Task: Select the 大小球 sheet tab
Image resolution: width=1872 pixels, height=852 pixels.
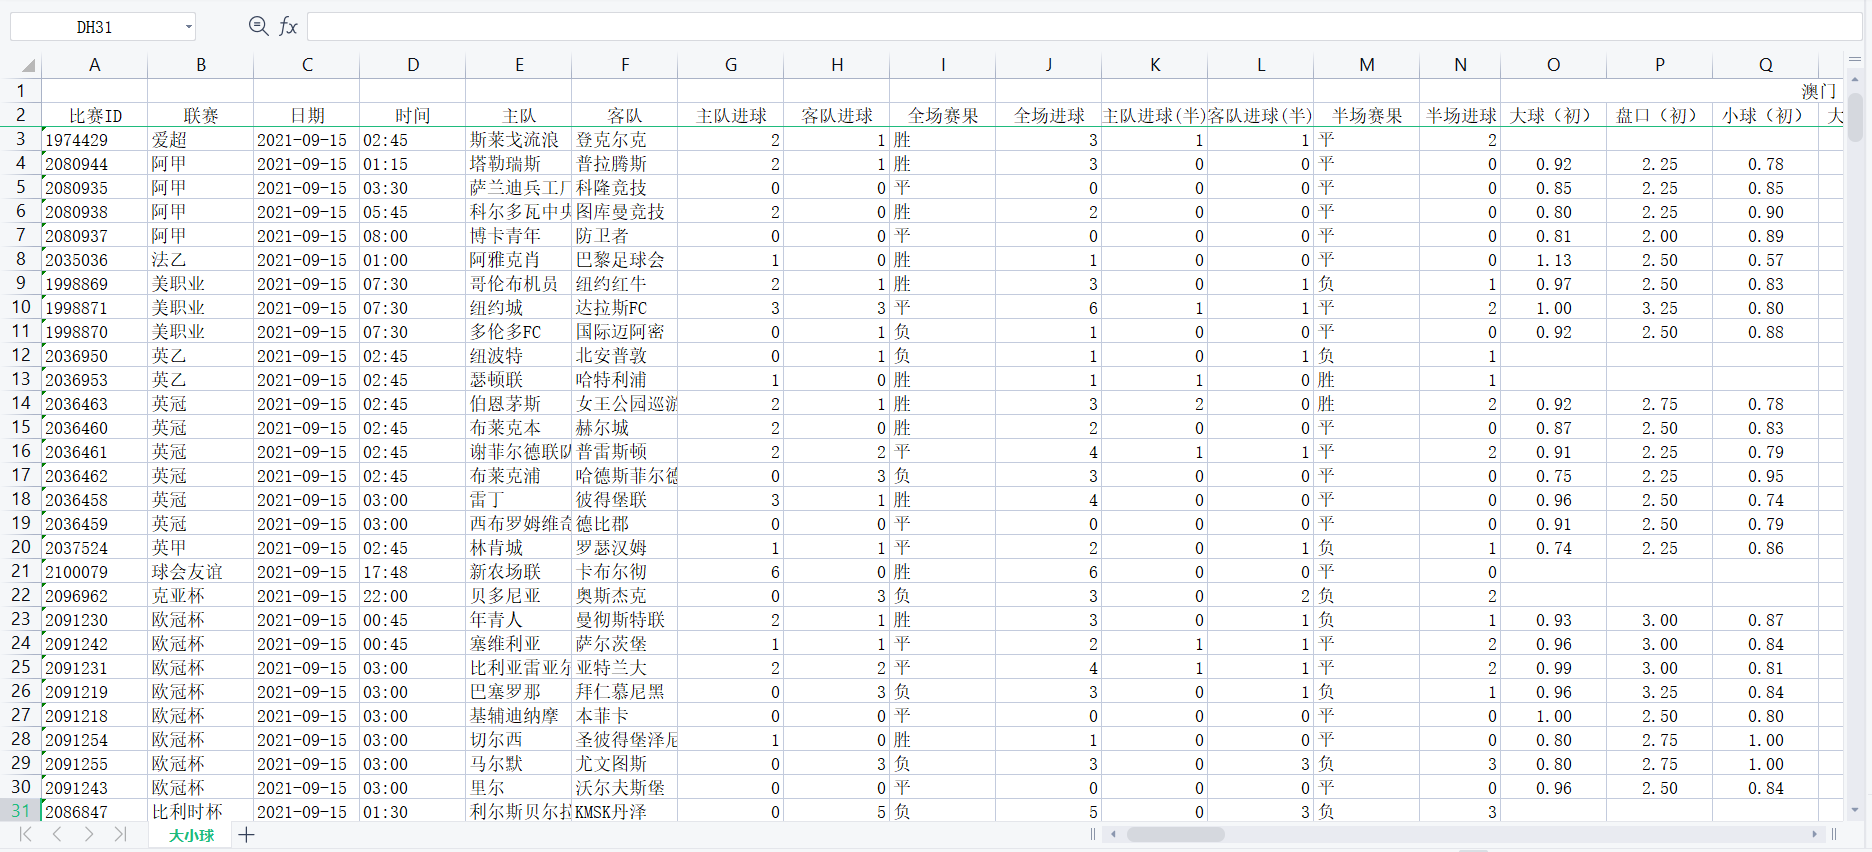Action: click(x=191, y=835)
